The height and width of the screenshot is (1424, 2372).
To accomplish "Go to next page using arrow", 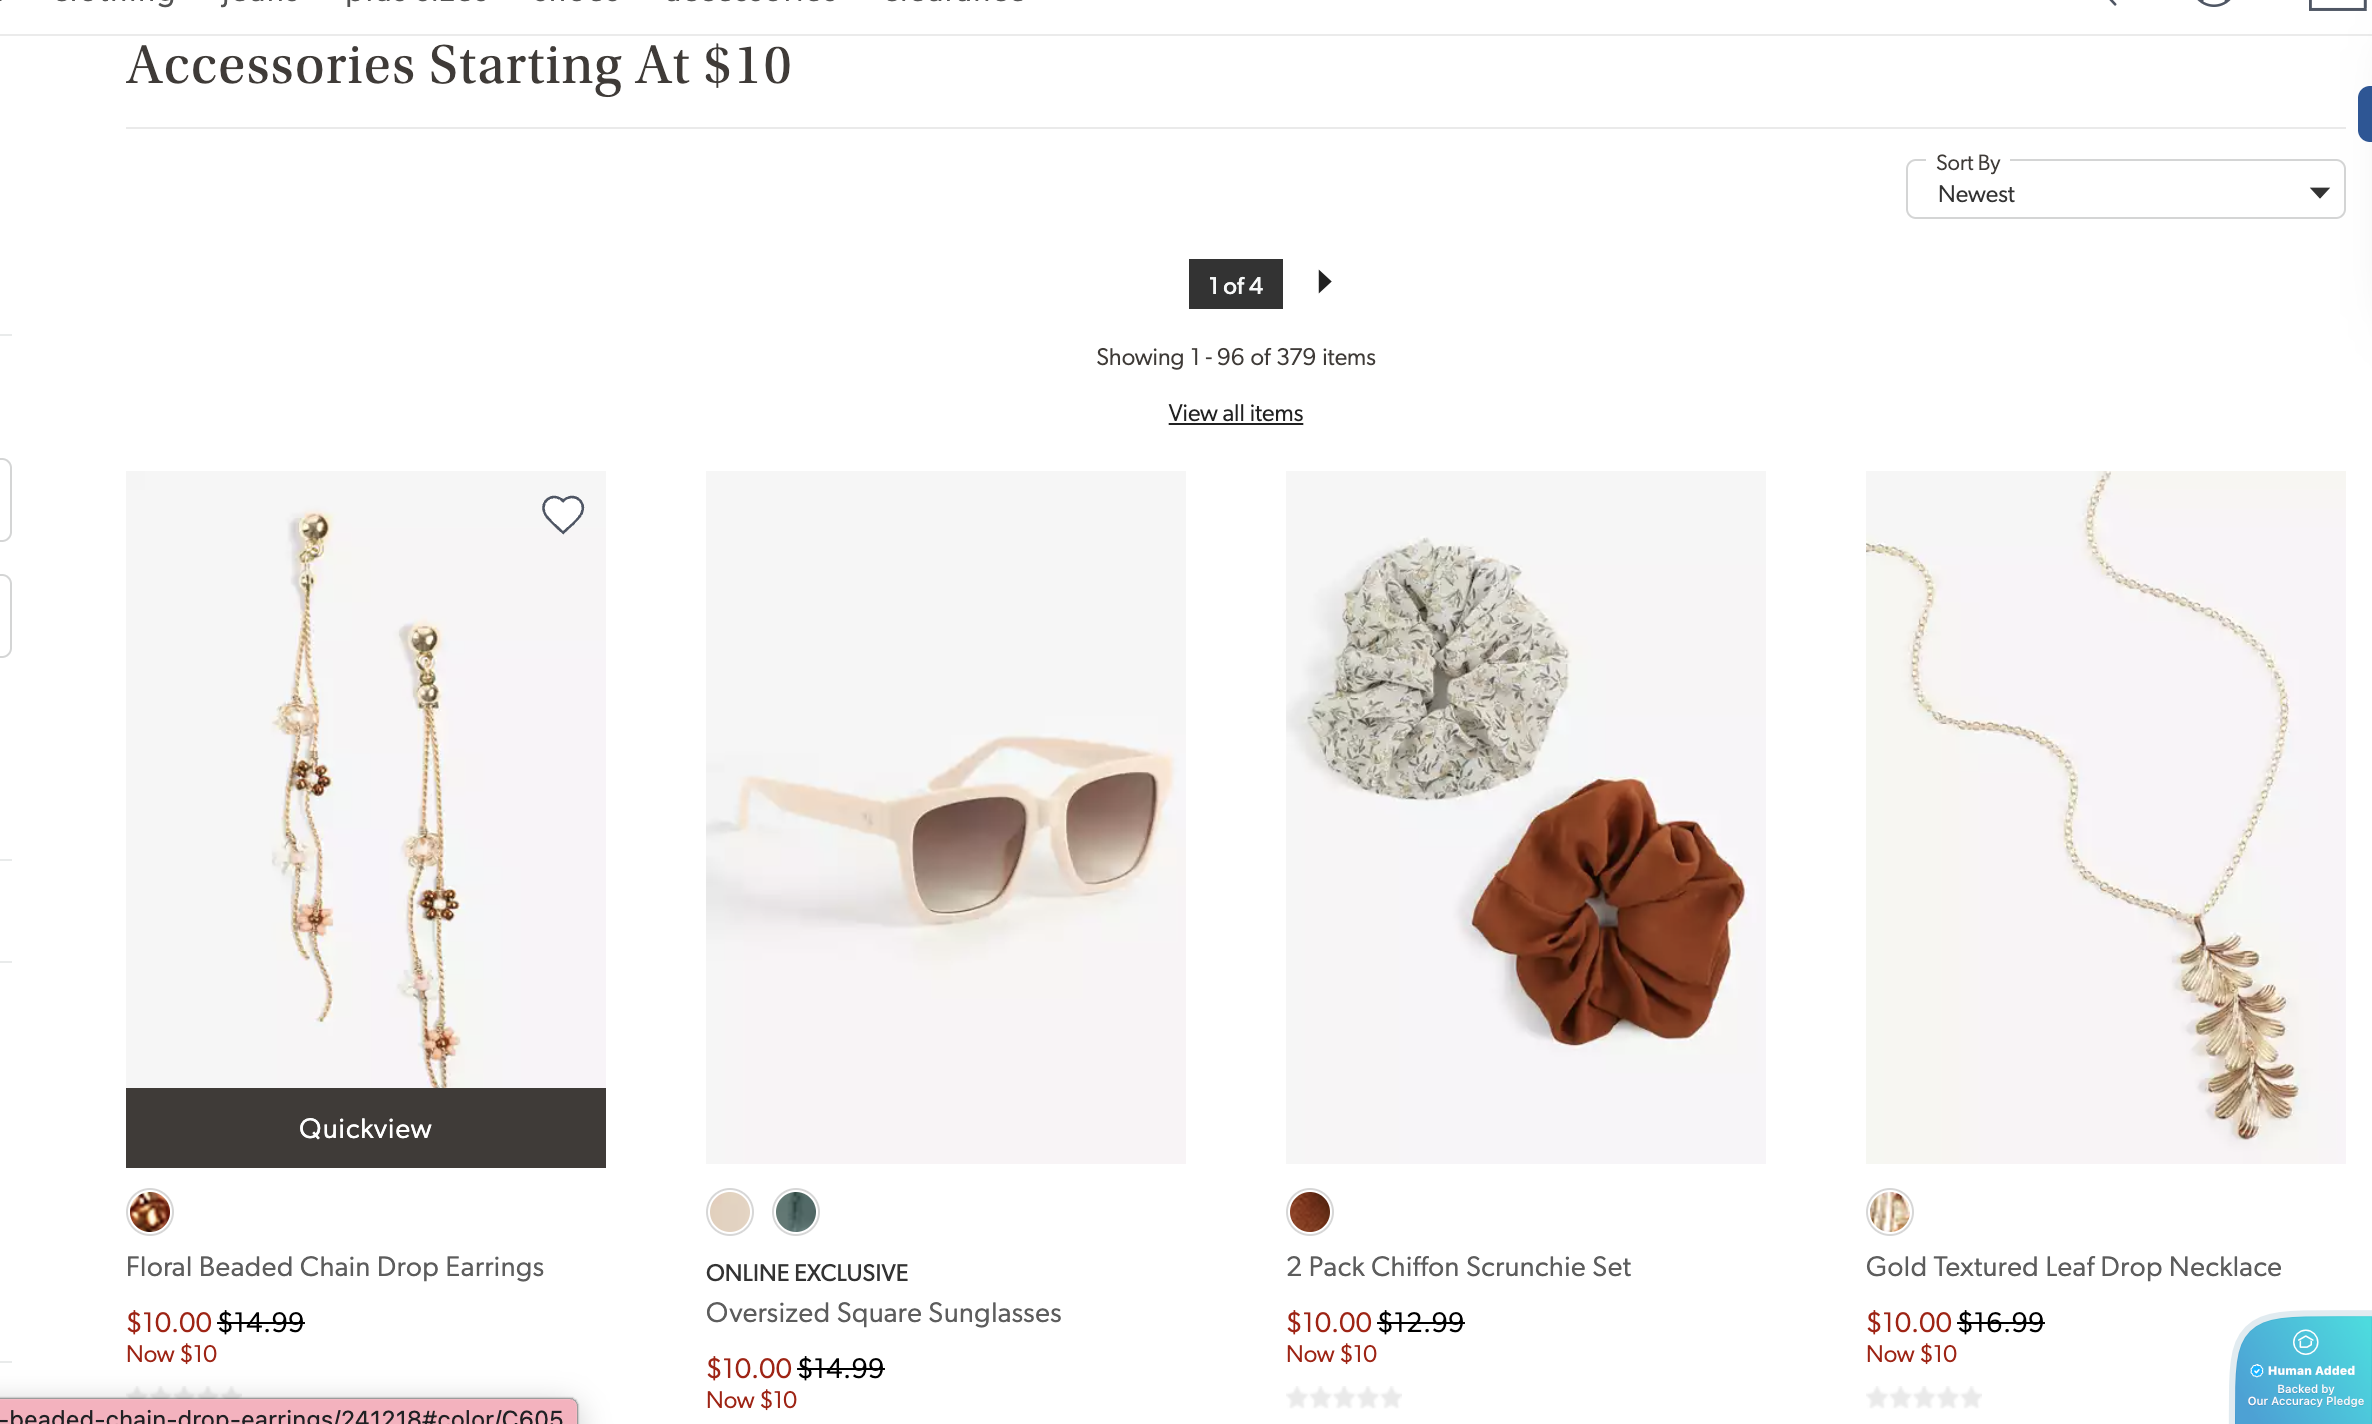I will coord(1324,282).
